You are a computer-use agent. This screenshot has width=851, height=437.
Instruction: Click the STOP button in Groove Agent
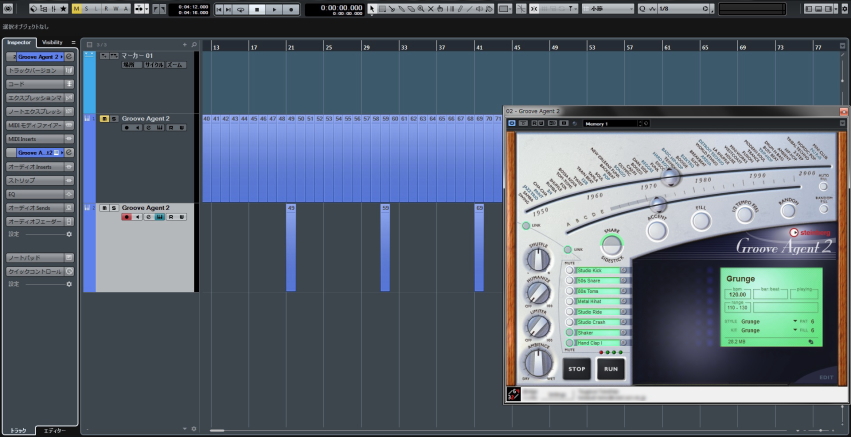point(576,369)
